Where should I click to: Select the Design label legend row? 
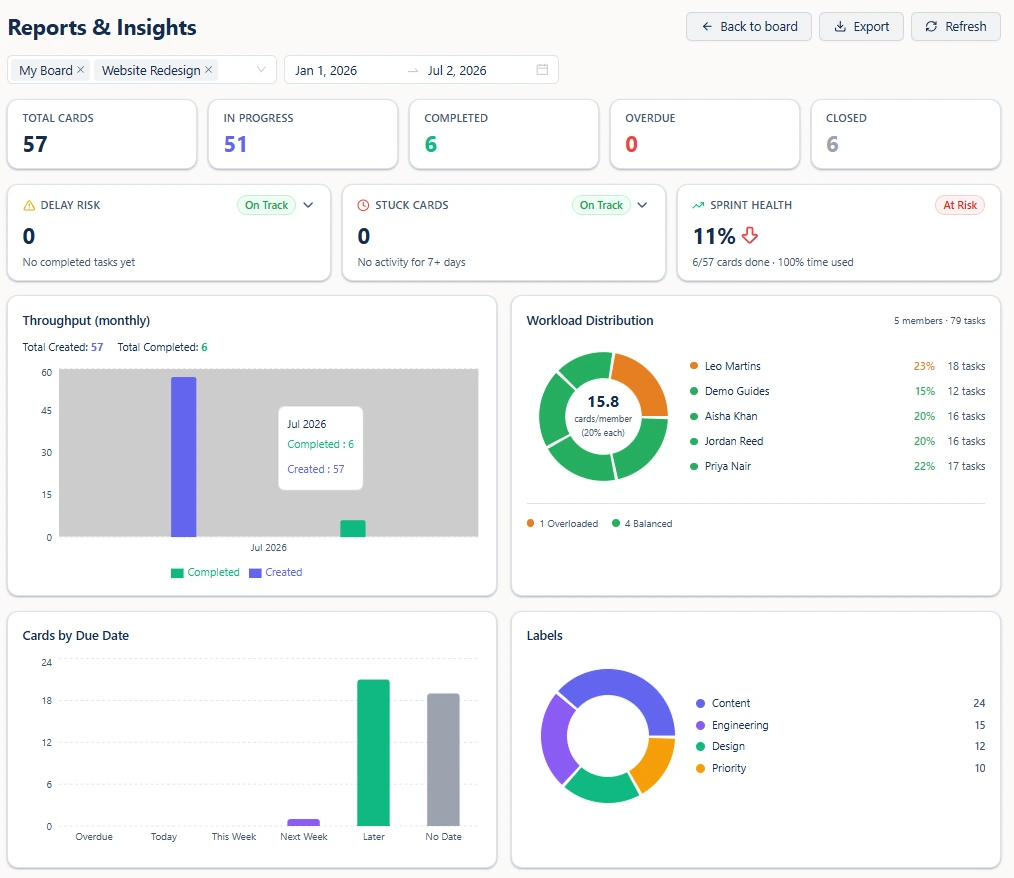tap(841, 746)
